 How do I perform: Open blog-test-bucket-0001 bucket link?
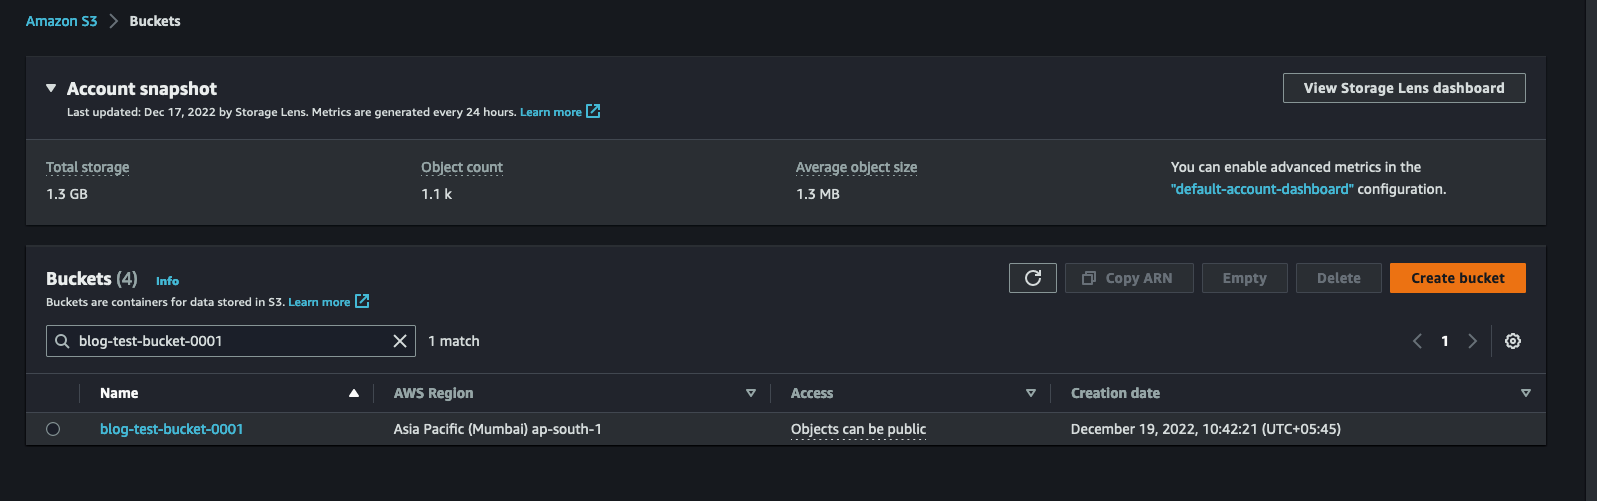tap(171, 429)
